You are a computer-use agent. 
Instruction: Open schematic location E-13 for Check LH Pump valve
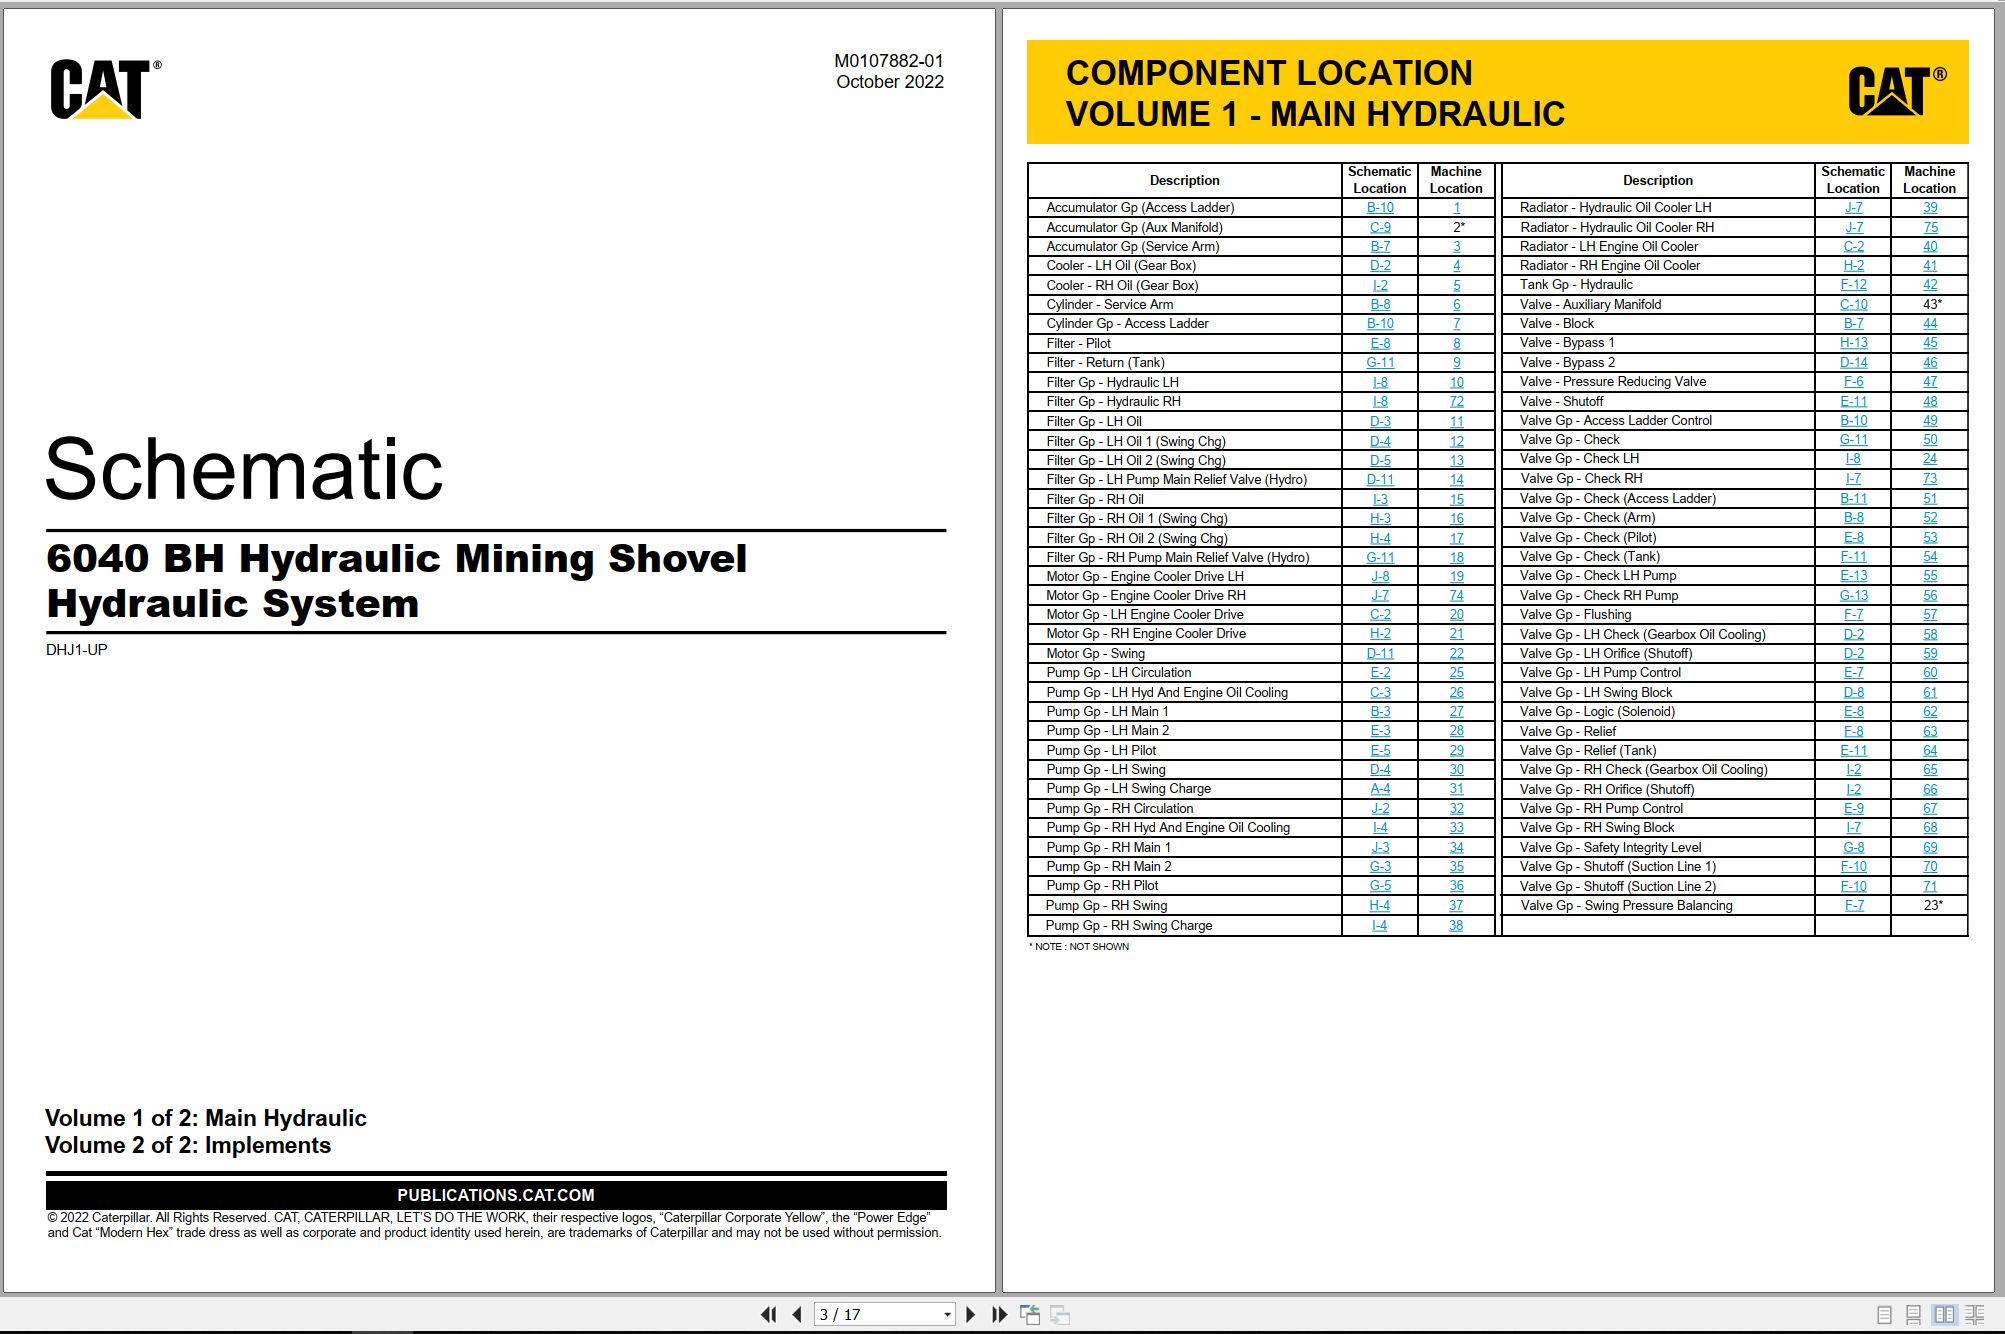1854,576
